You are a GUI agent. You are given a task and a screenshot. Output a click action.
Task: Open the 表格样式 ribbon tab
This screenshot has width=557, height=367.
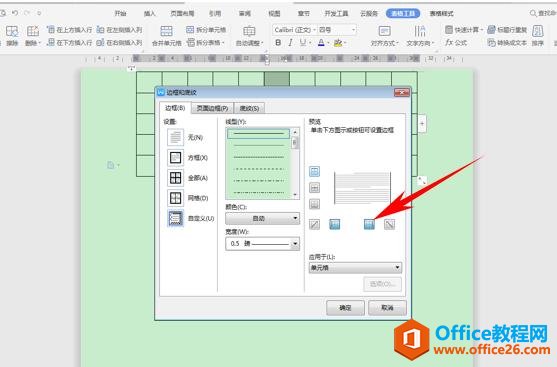tap(442, 14)
